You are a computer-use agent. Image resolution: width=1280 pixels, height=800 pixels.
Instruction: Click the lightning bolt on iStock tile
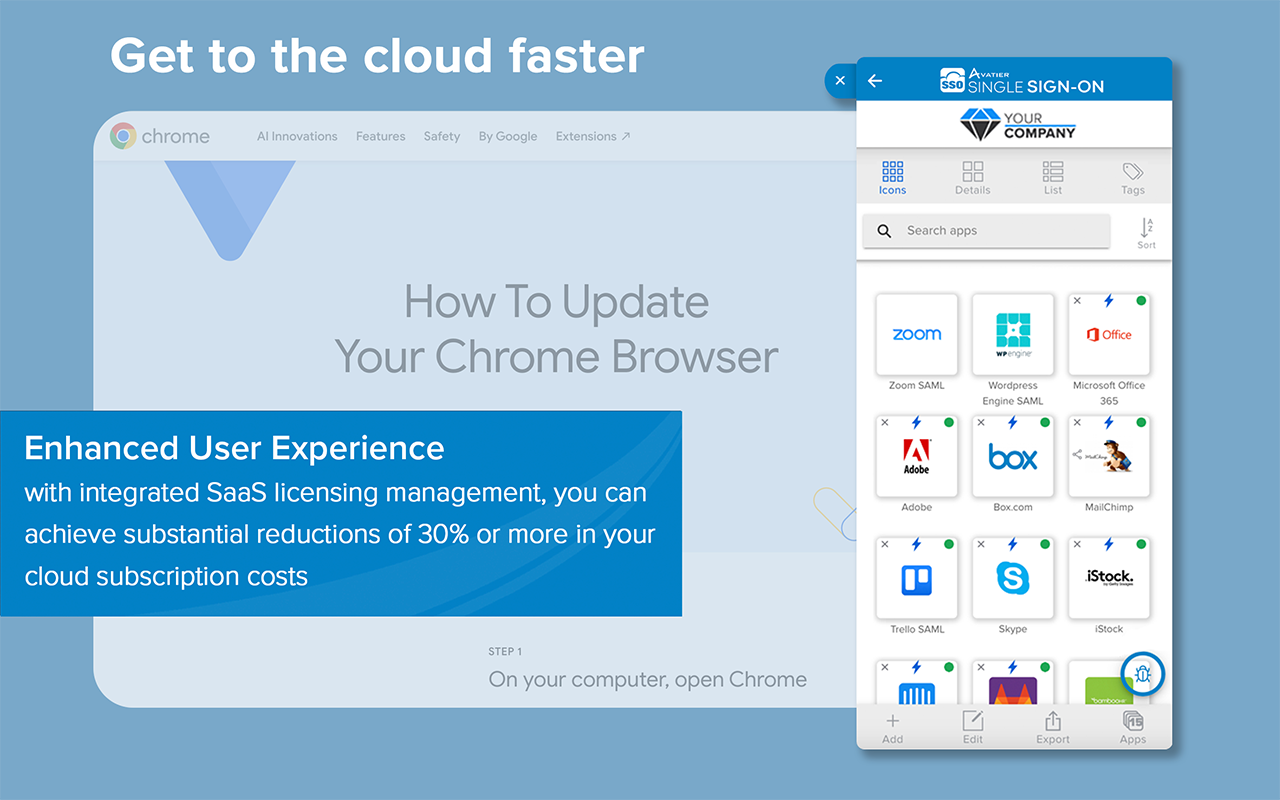click(1108, 545)
